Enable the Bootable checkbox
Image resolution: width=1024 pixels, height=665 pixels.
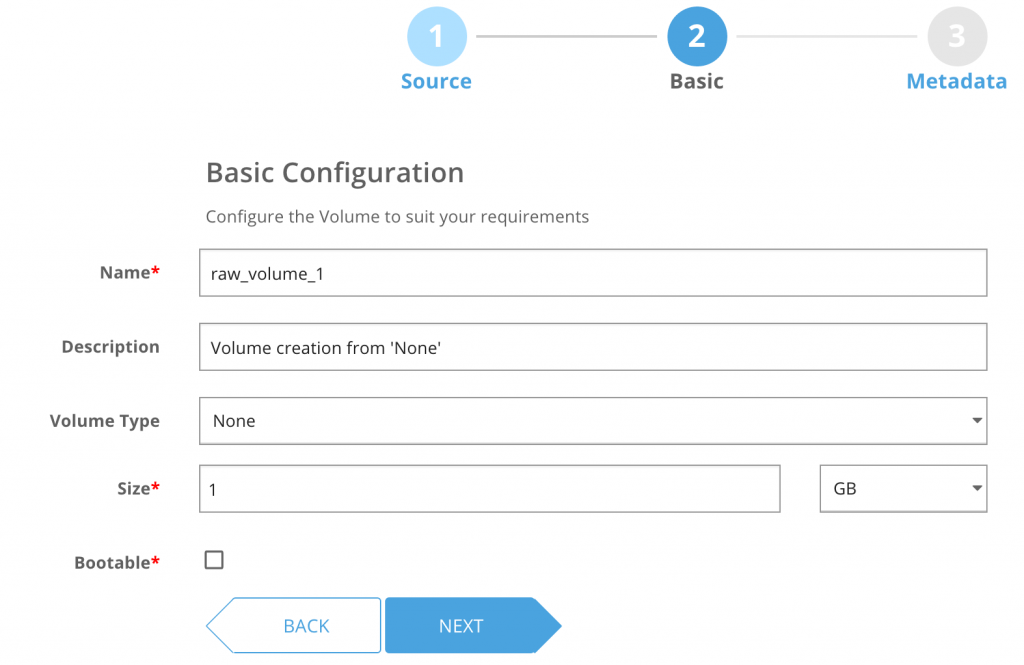[214, 560]
